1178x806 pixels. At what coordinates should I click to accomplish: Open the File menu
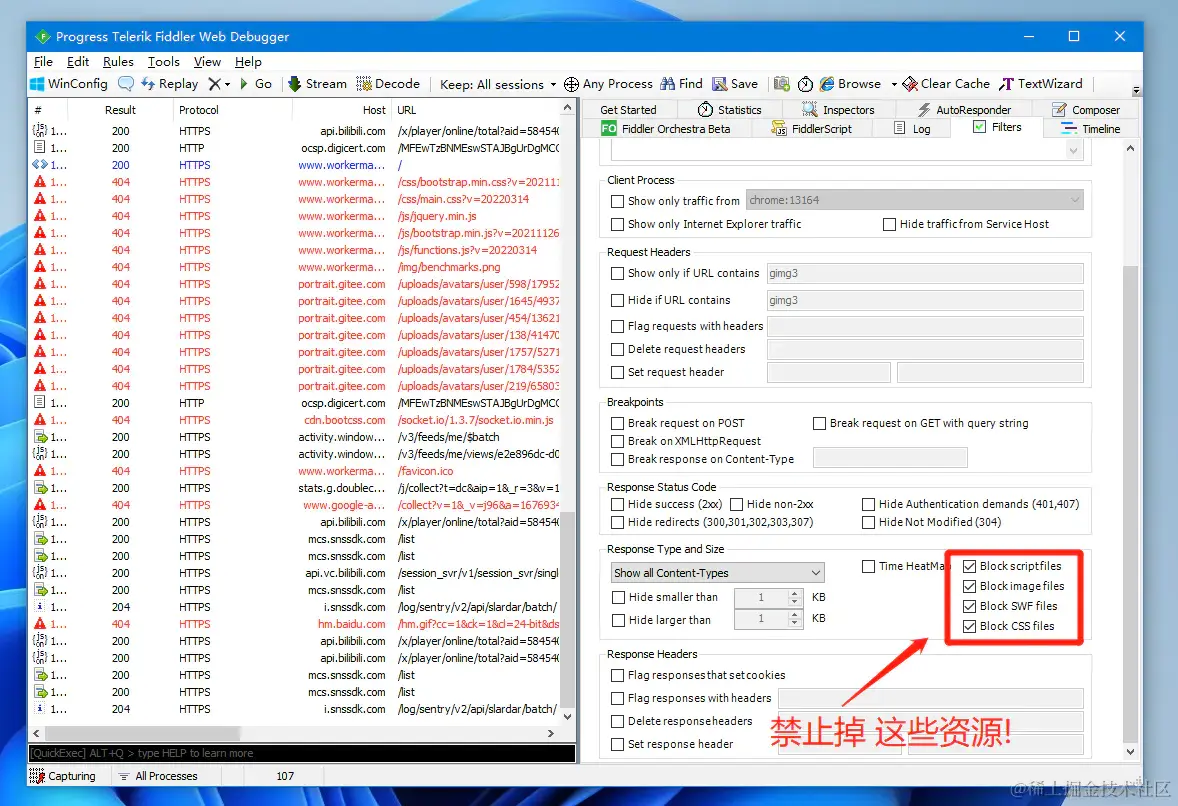coord(43,62)
